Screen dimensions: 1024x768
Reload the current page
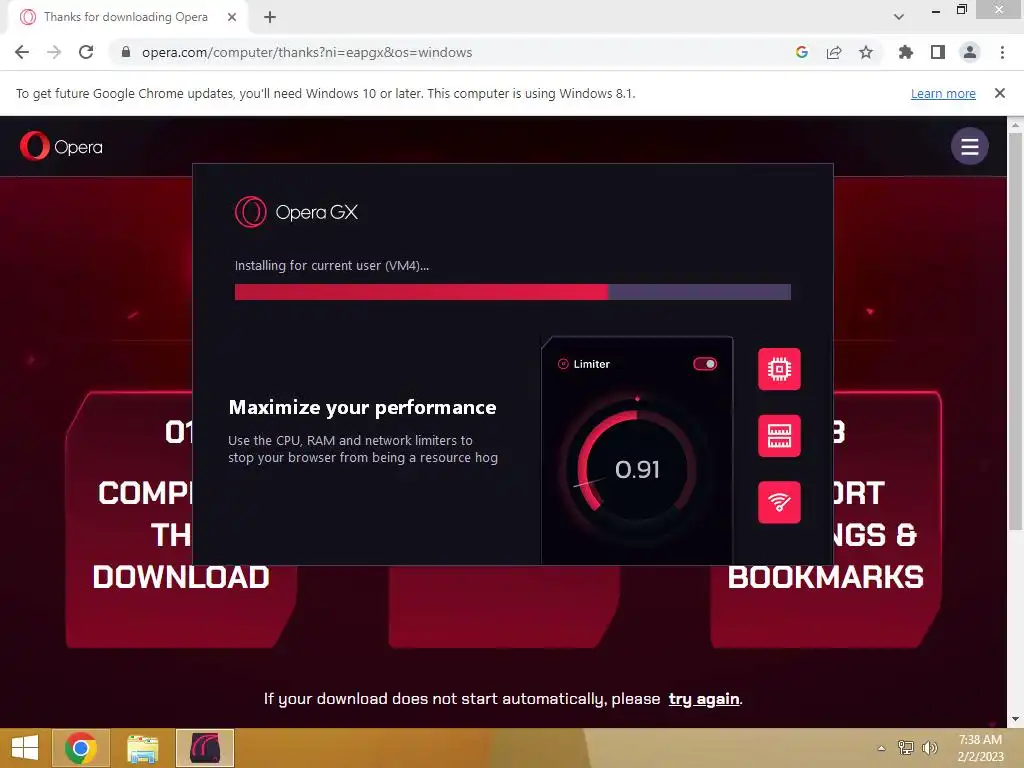pos(86,52)
